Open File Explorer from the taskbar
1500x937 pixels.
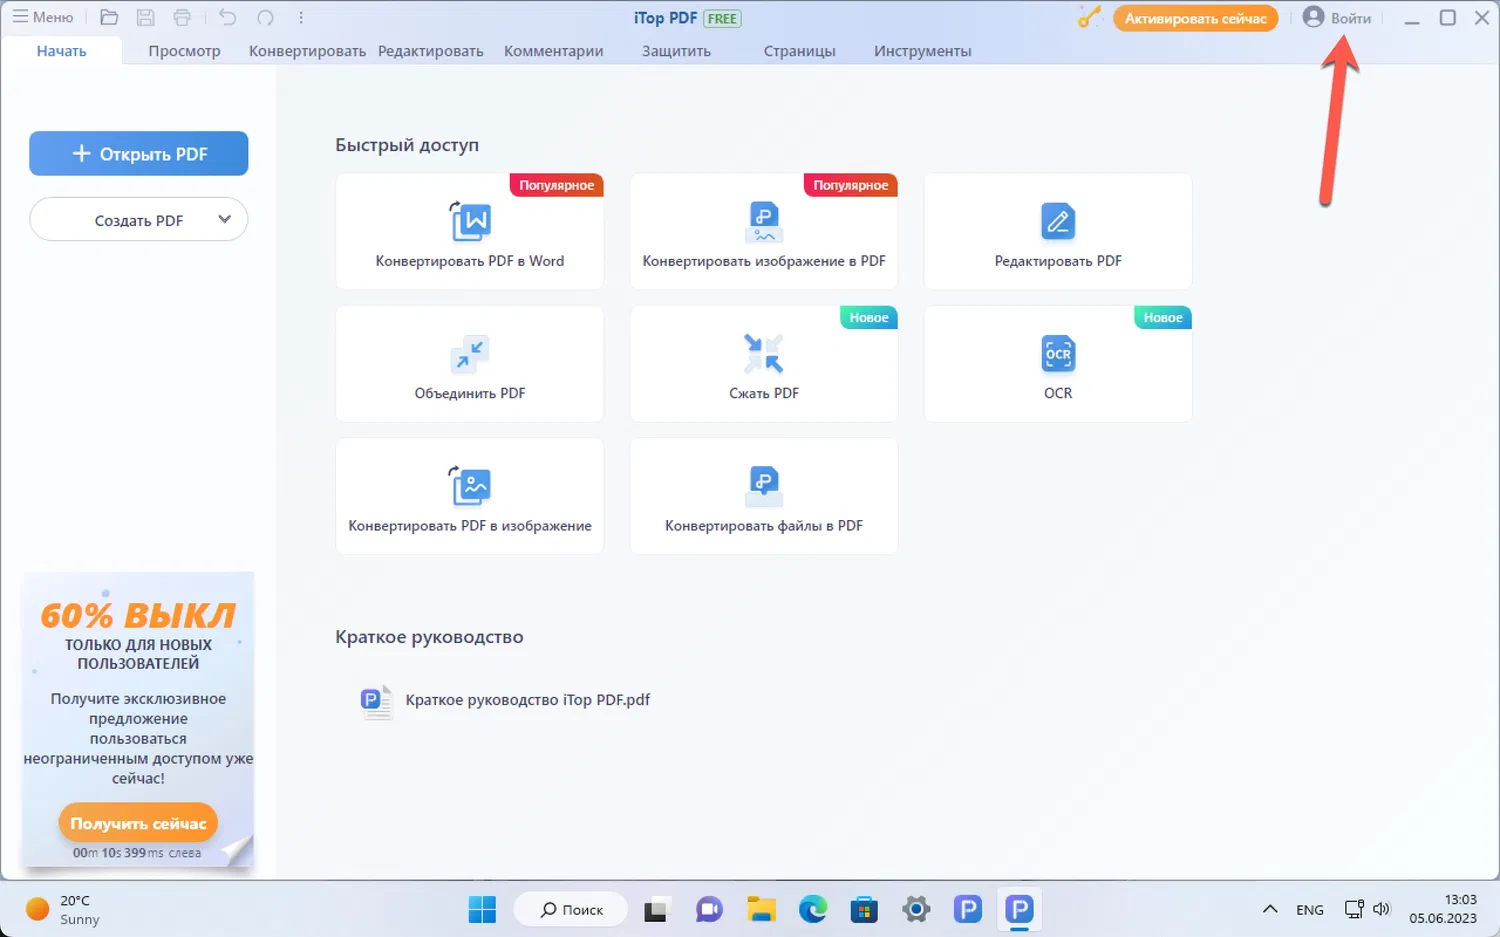click(762, 910)
